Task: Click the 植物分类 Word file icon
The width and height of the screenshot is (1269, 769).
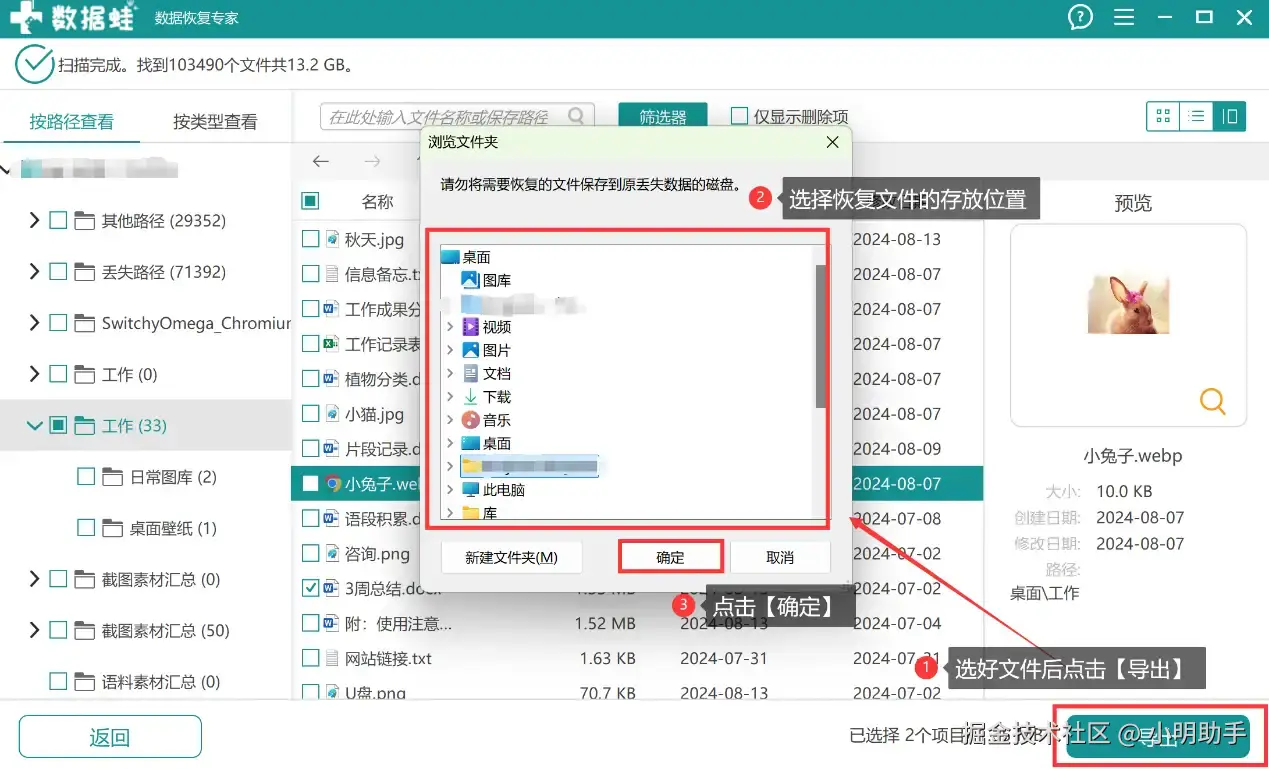Action: click(x=333, y=379)
